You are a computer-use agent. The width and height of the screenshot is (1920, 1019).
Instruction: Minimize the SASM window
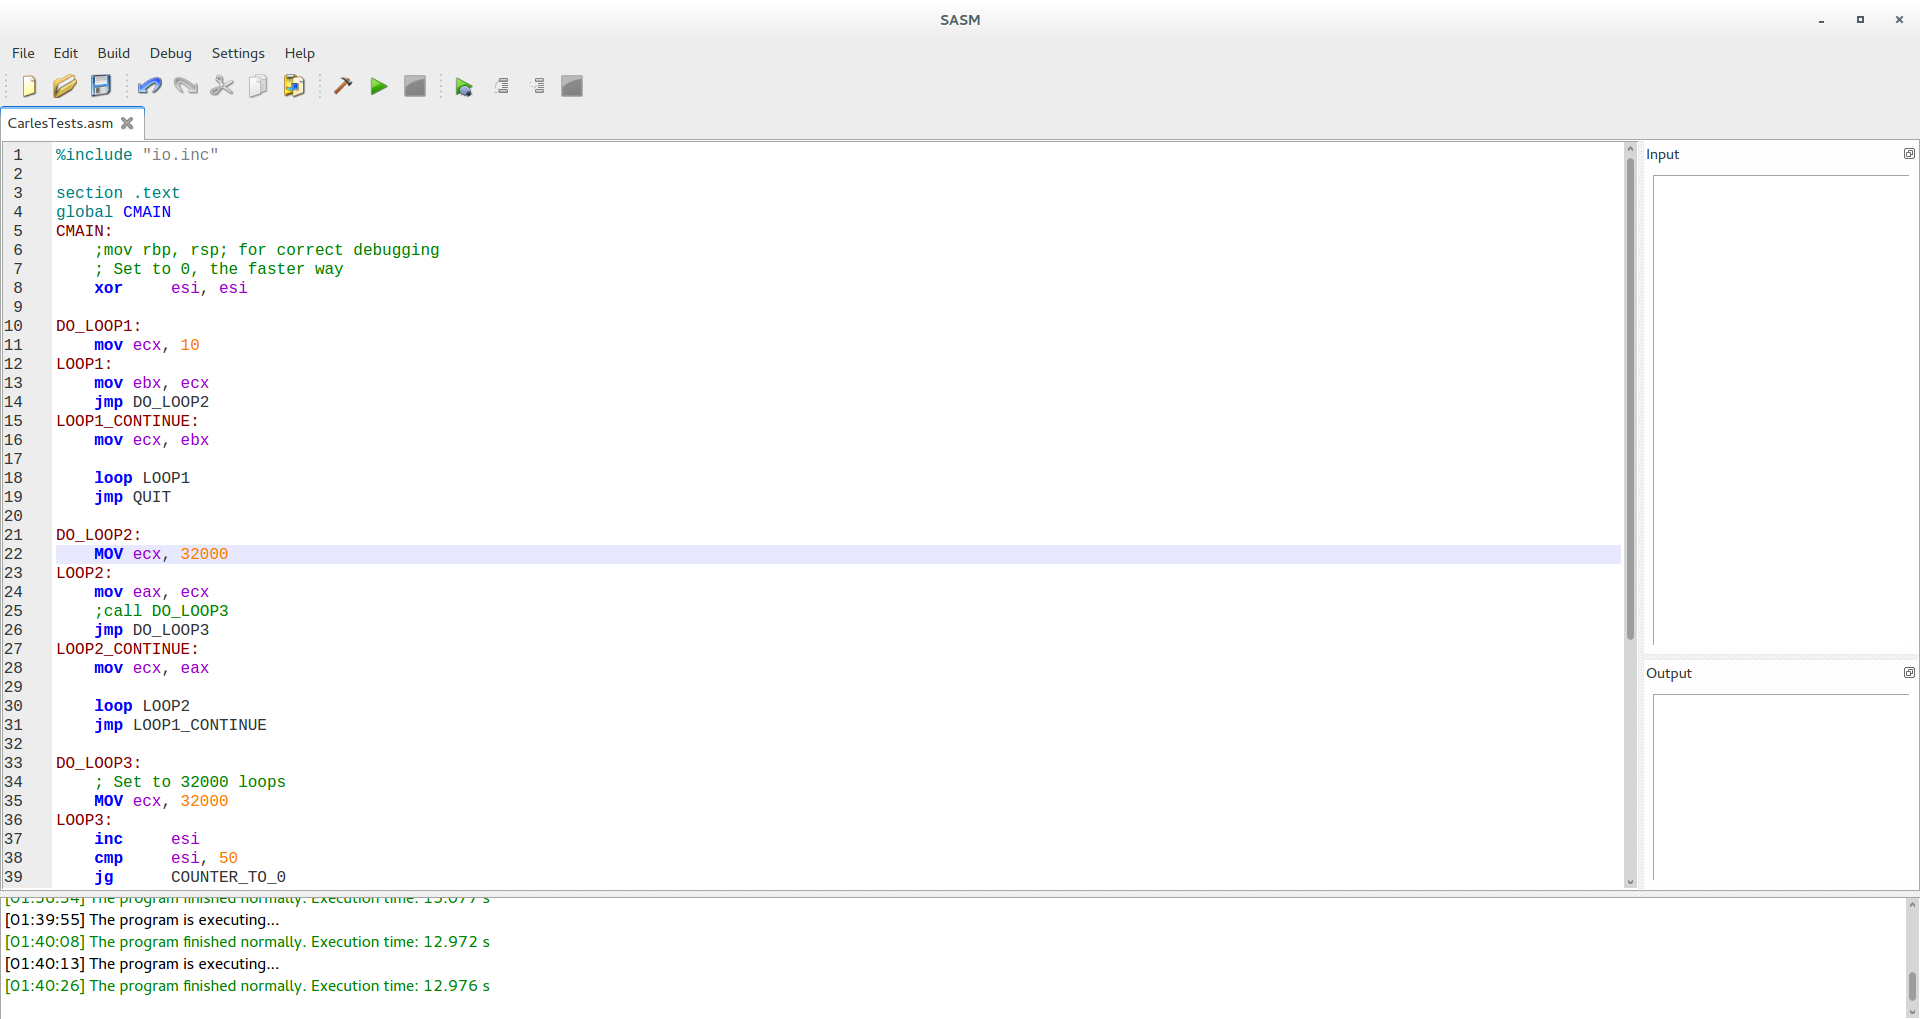point(1822,20)
